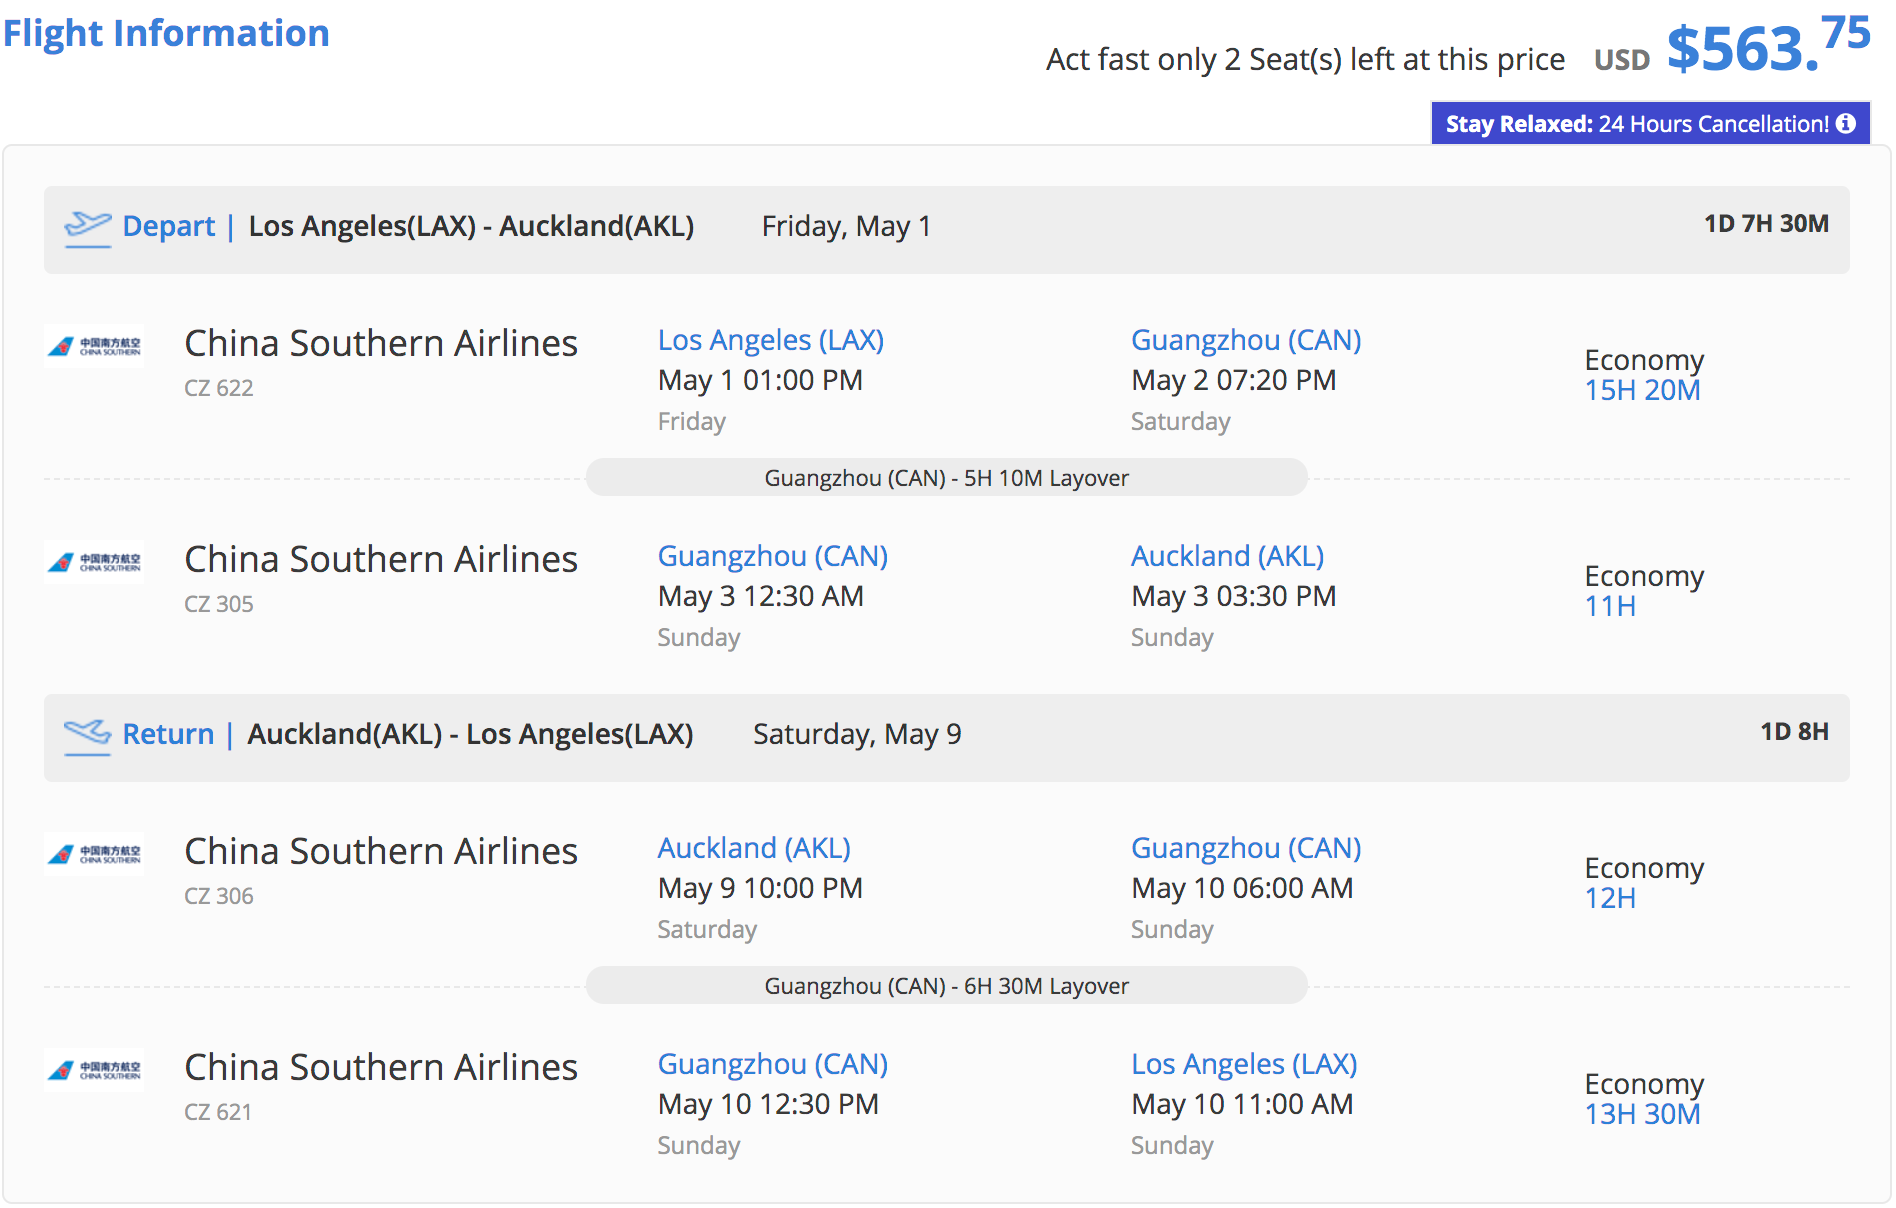Open Los Angeles (LAX) departure link for CZ 622
Image resolution: width=1896 pixels, height=1208 pixels.
[x=770, y=340]
